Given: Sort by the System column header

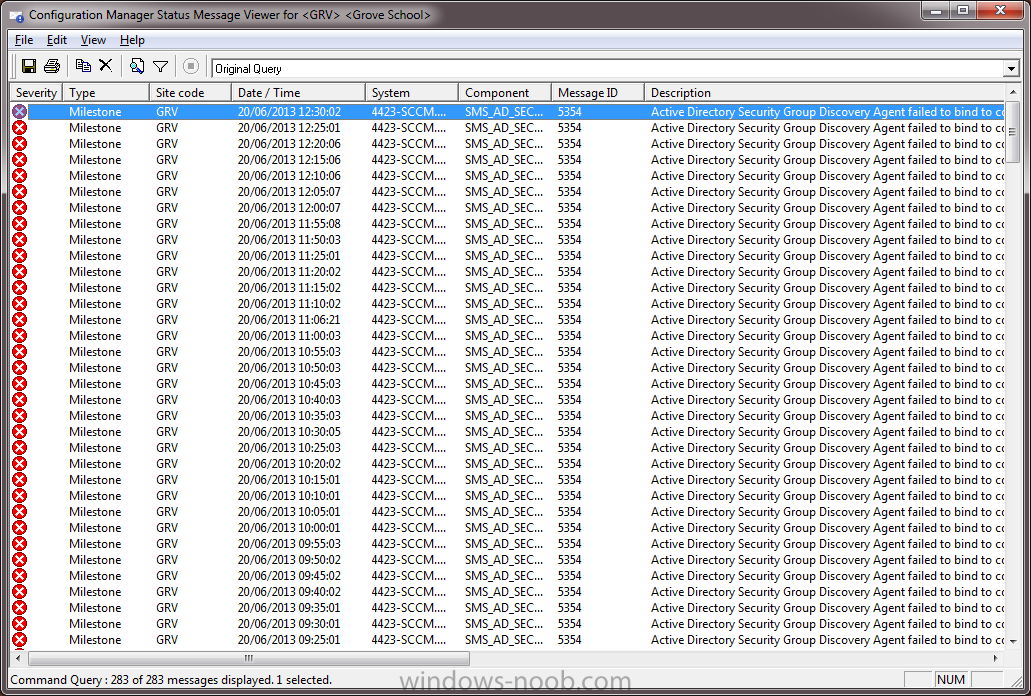Looking at the screenshot, I should coord(411,93).
